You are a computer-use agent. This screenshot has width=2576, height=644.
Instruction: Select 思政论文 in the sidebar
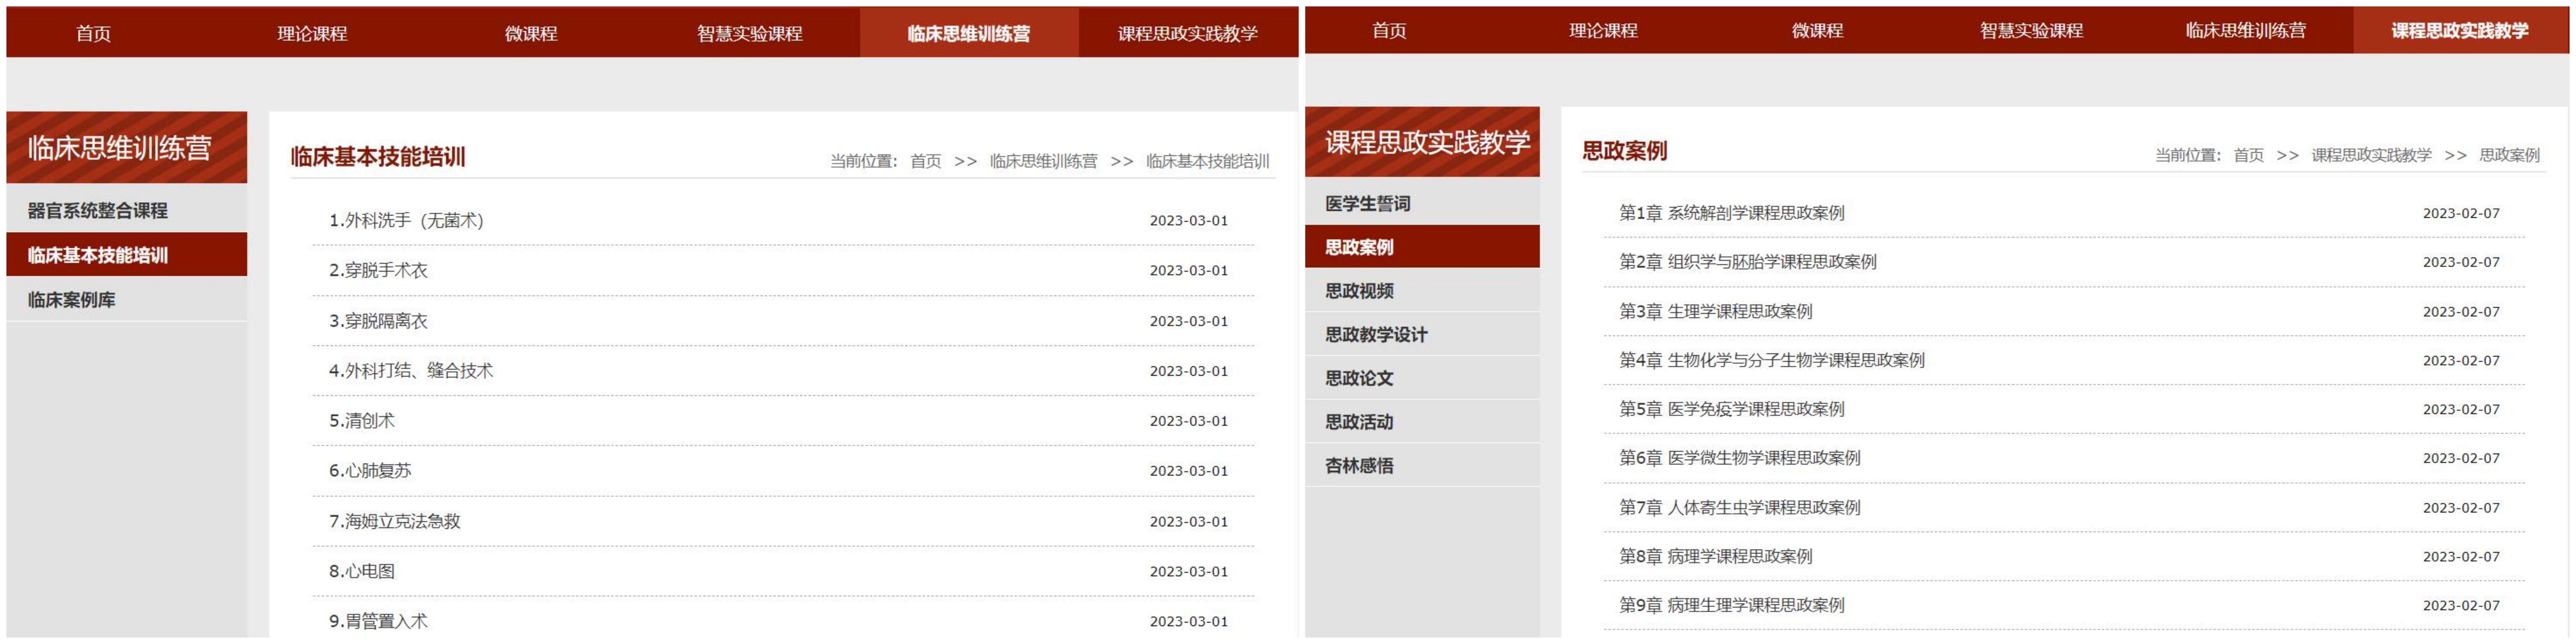click(x=1359, y=378)
